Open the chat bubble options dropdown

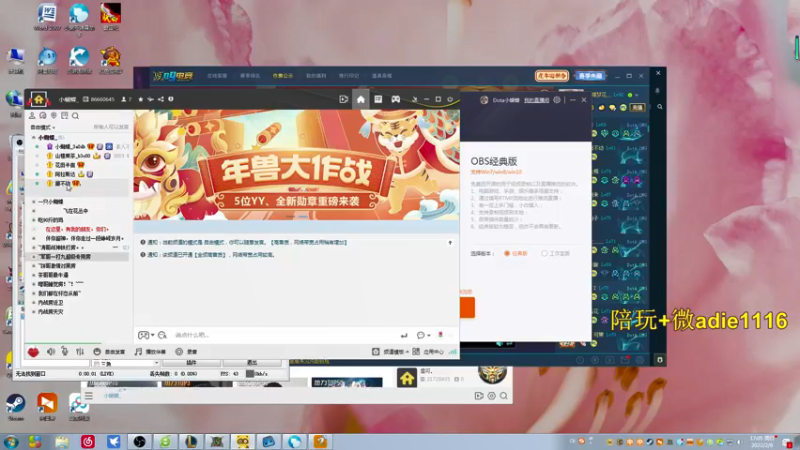click(x=423, y=335)
